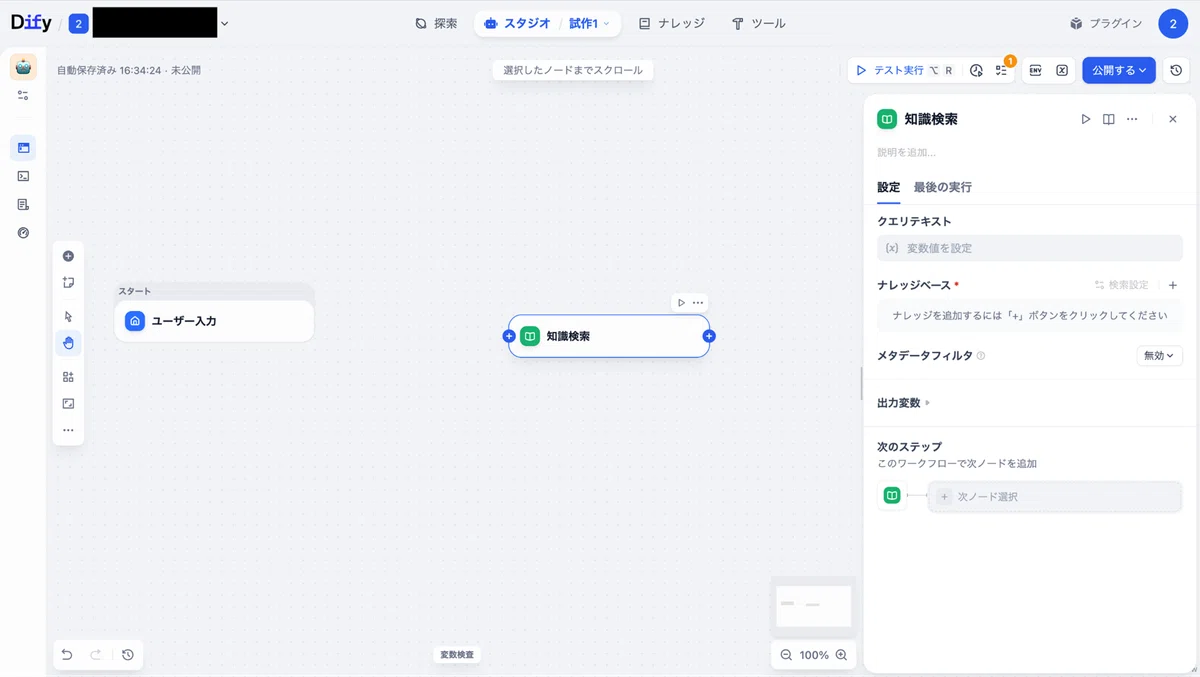Open version history icon beside publish button
The image size is (1200, 677).
[x=1176, y=71]
